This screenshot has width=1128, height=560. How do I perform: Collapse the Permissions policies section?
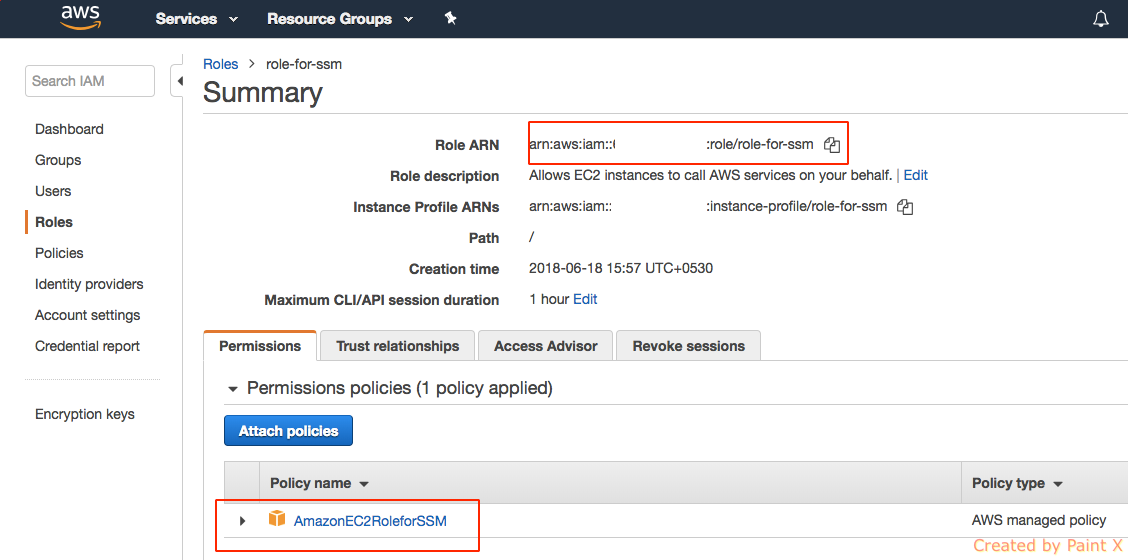tap(233, 389)
